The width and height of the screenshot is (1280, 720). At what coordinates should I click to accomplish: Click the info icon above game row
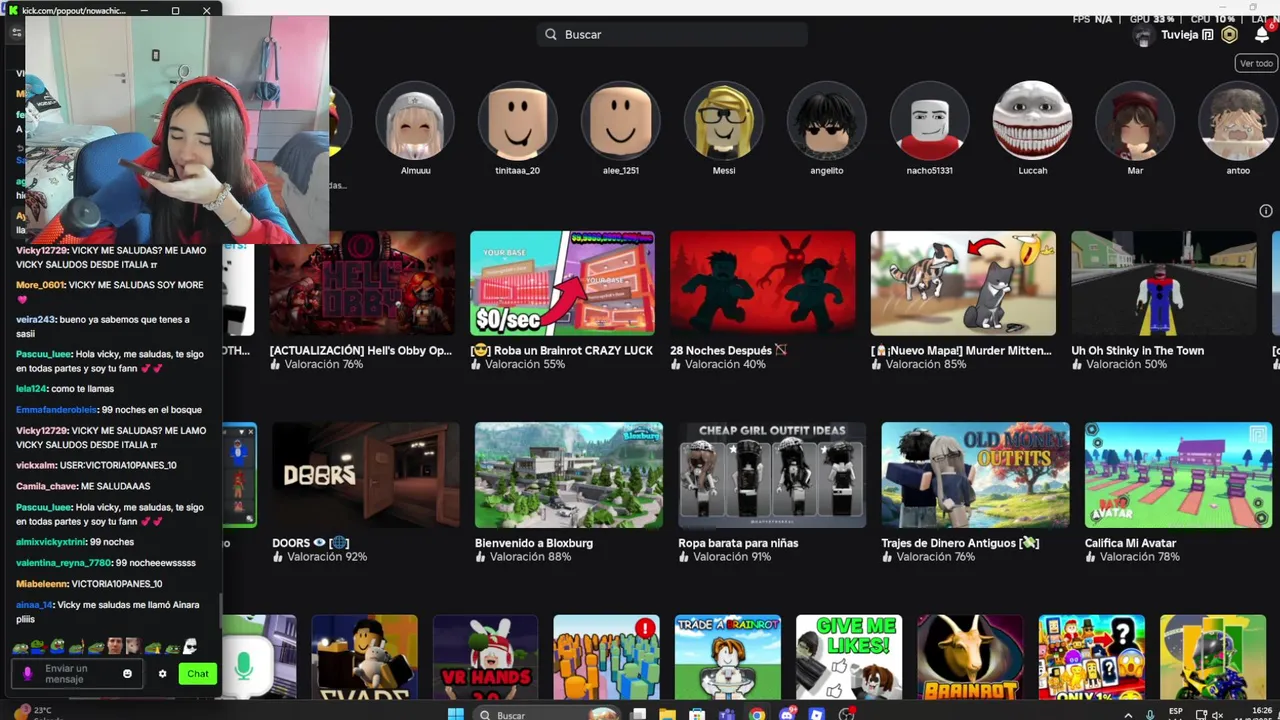tap(1266, 211)
